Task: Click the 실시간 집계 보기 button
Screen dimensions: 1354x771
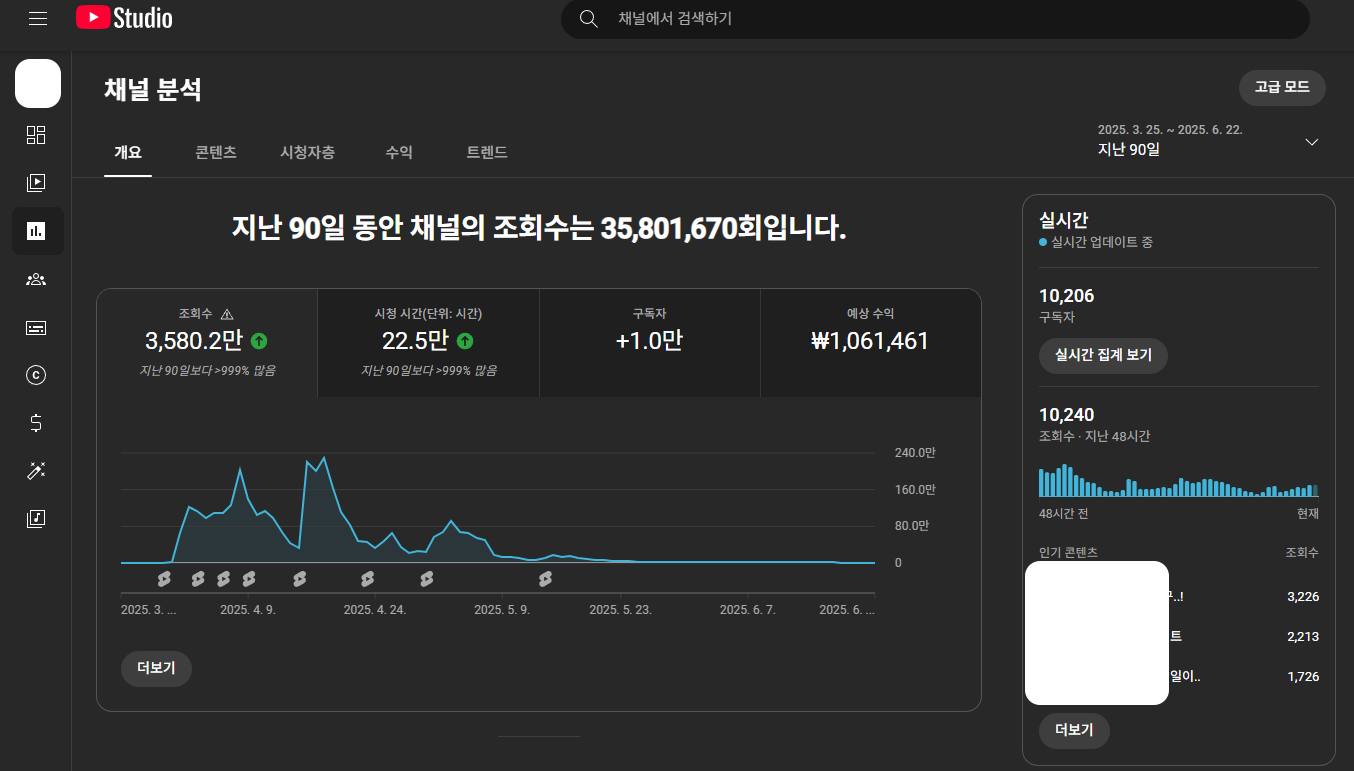Action: (1102, 355)
